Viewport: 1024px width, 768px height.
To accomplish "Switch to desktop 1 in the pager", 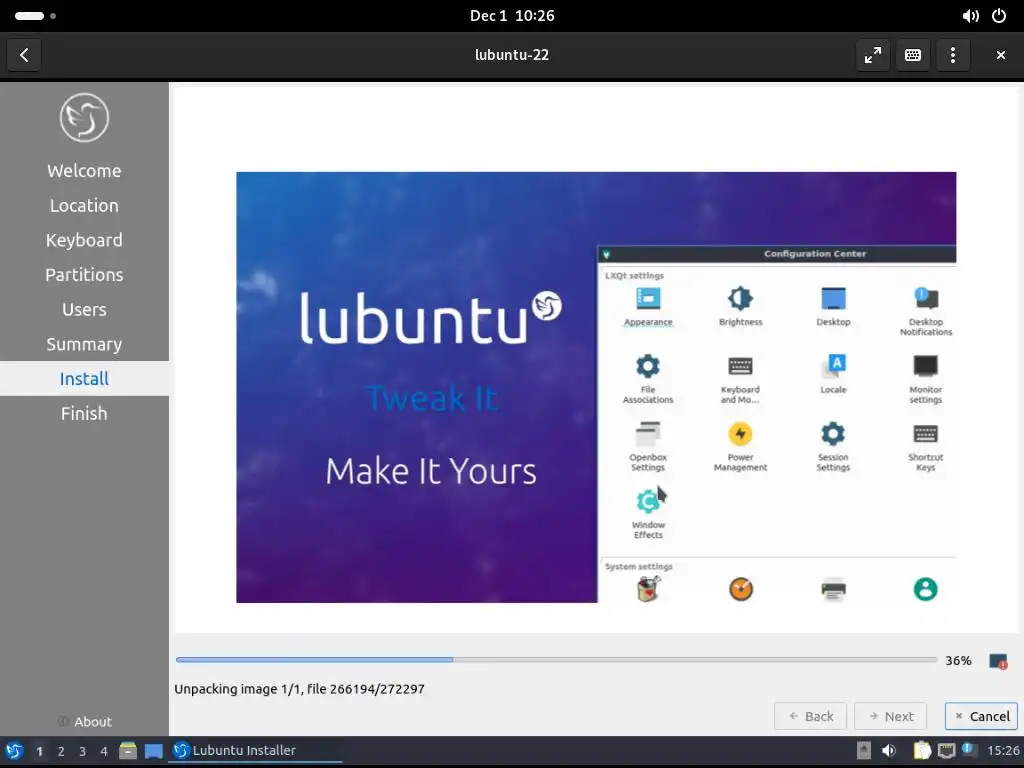I will pos(39,752).
